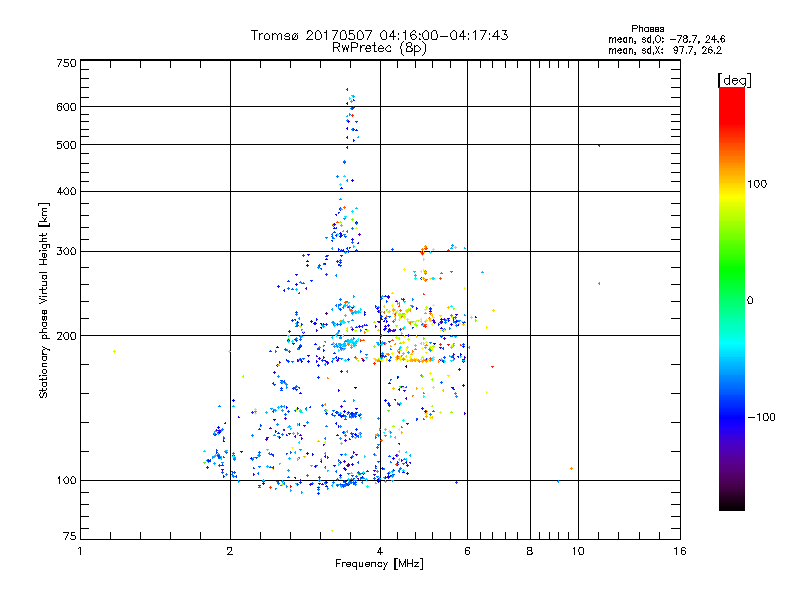Click the x-axis tick label '2'
Viewport: 800px width, 600px height.
pyautogui.click(x=230, y=551)
